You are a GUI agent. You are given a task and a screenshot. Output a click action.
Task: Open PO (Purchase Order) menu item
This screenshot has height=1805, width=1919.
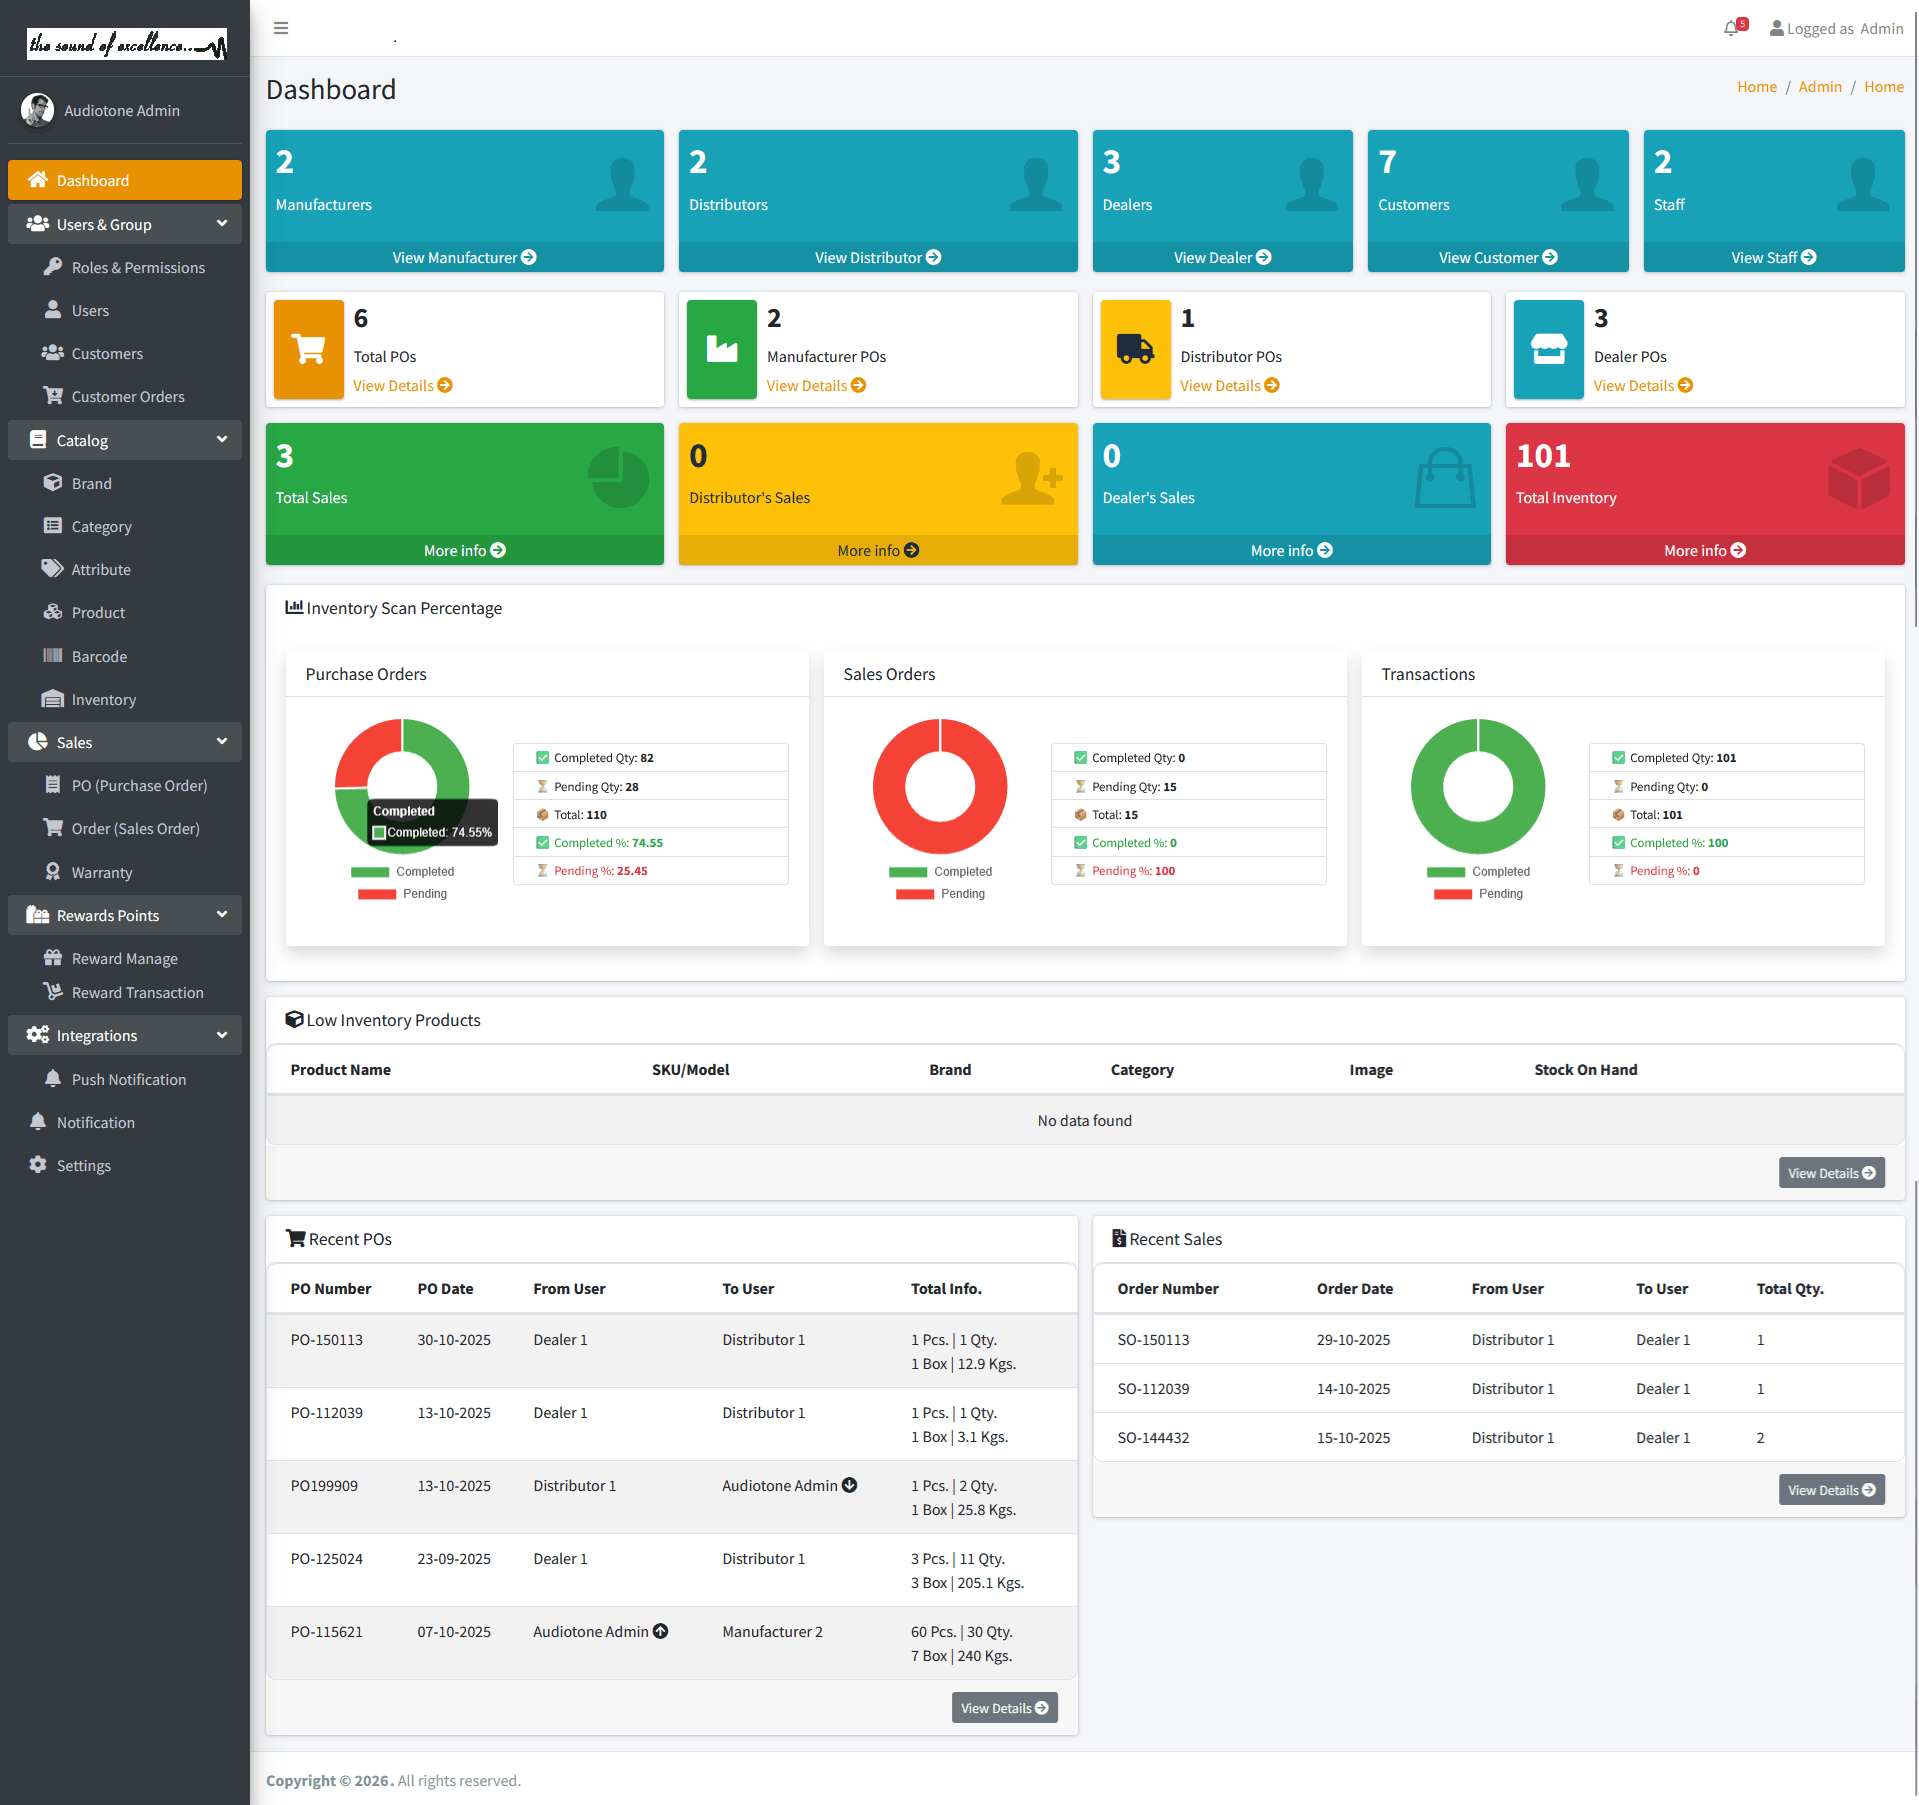[x=125, y=785]
